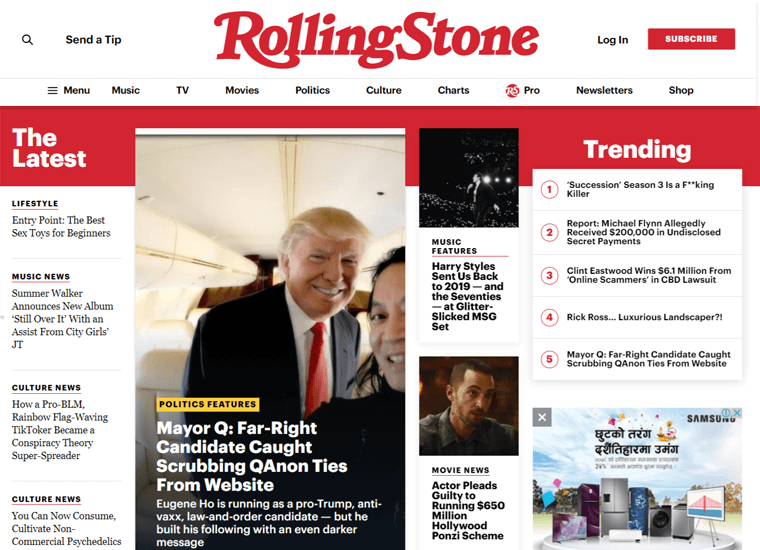The image size is (760, 550).
Task: Click the AdChoices info icon on ad
Action: tap(726, 413)
